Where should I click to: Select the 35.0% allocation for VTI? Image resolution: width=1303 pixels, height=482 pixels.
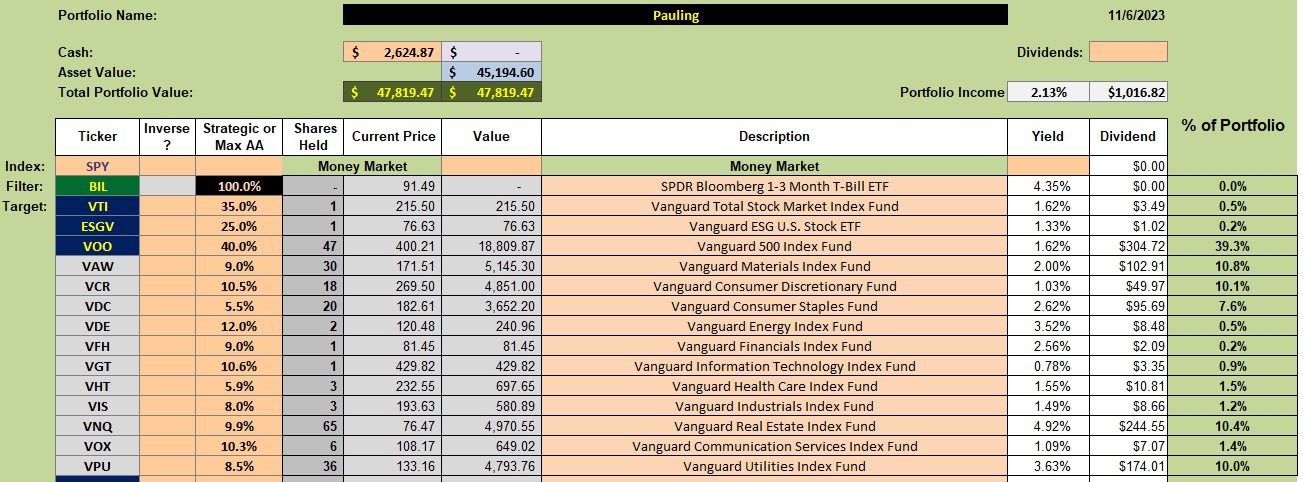[x=239, y=206]
